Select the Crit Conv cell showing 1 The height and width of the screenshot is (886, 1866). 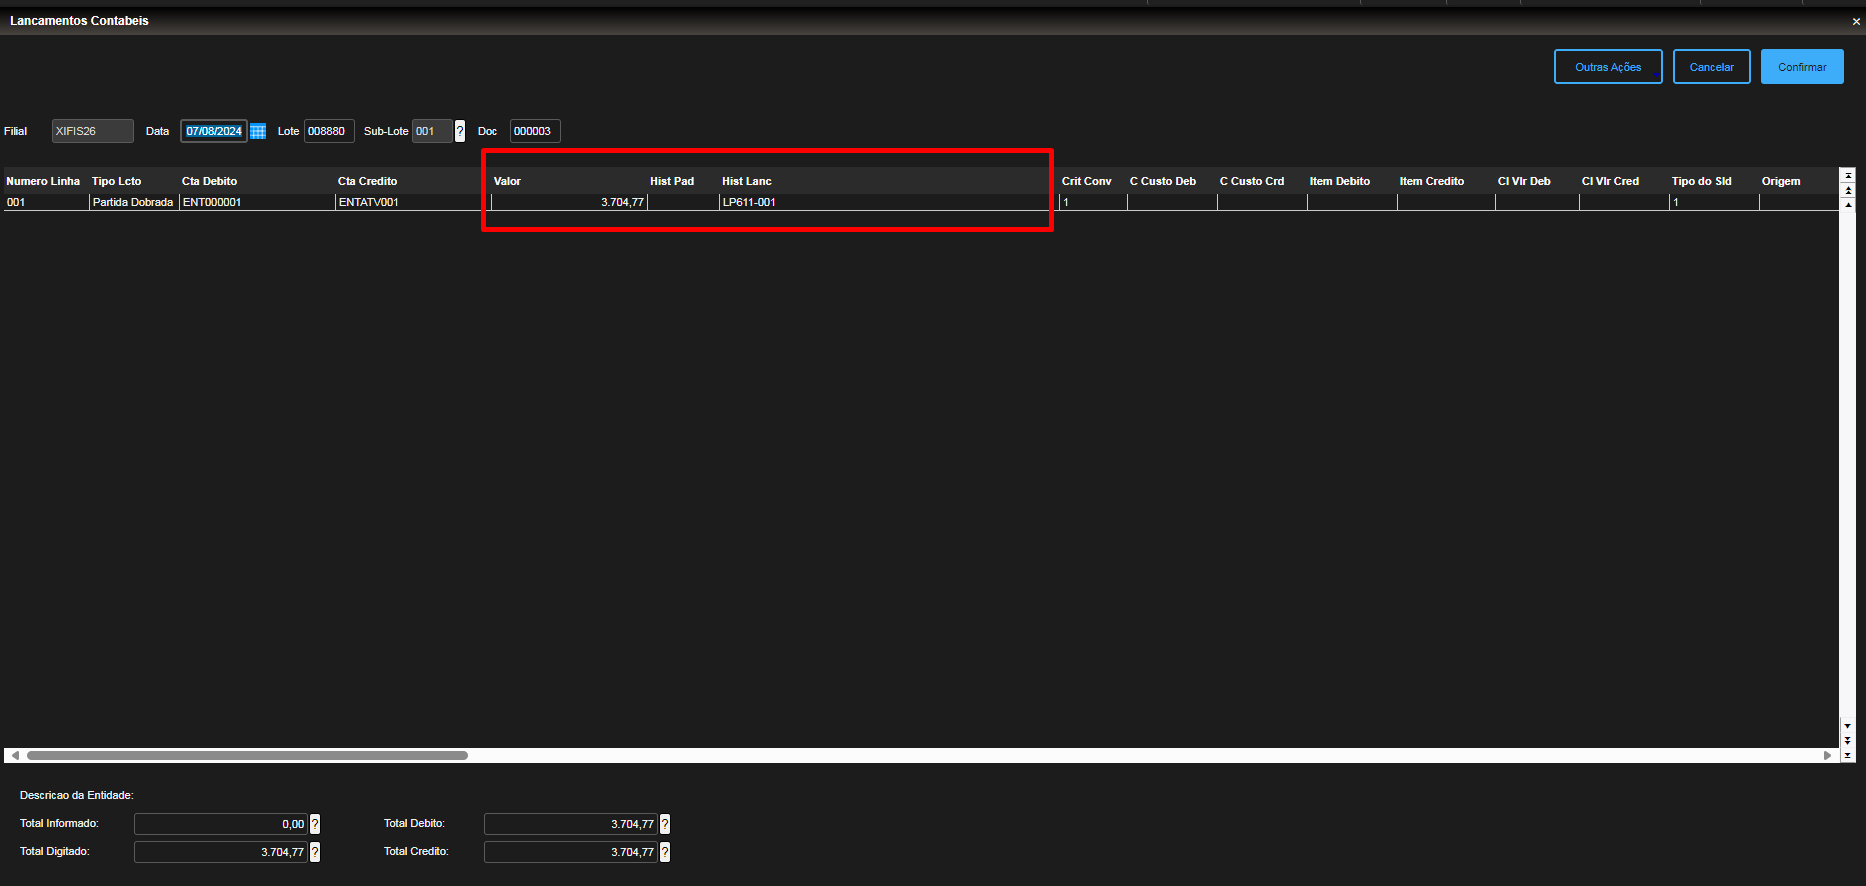(x=1093, y=202)
